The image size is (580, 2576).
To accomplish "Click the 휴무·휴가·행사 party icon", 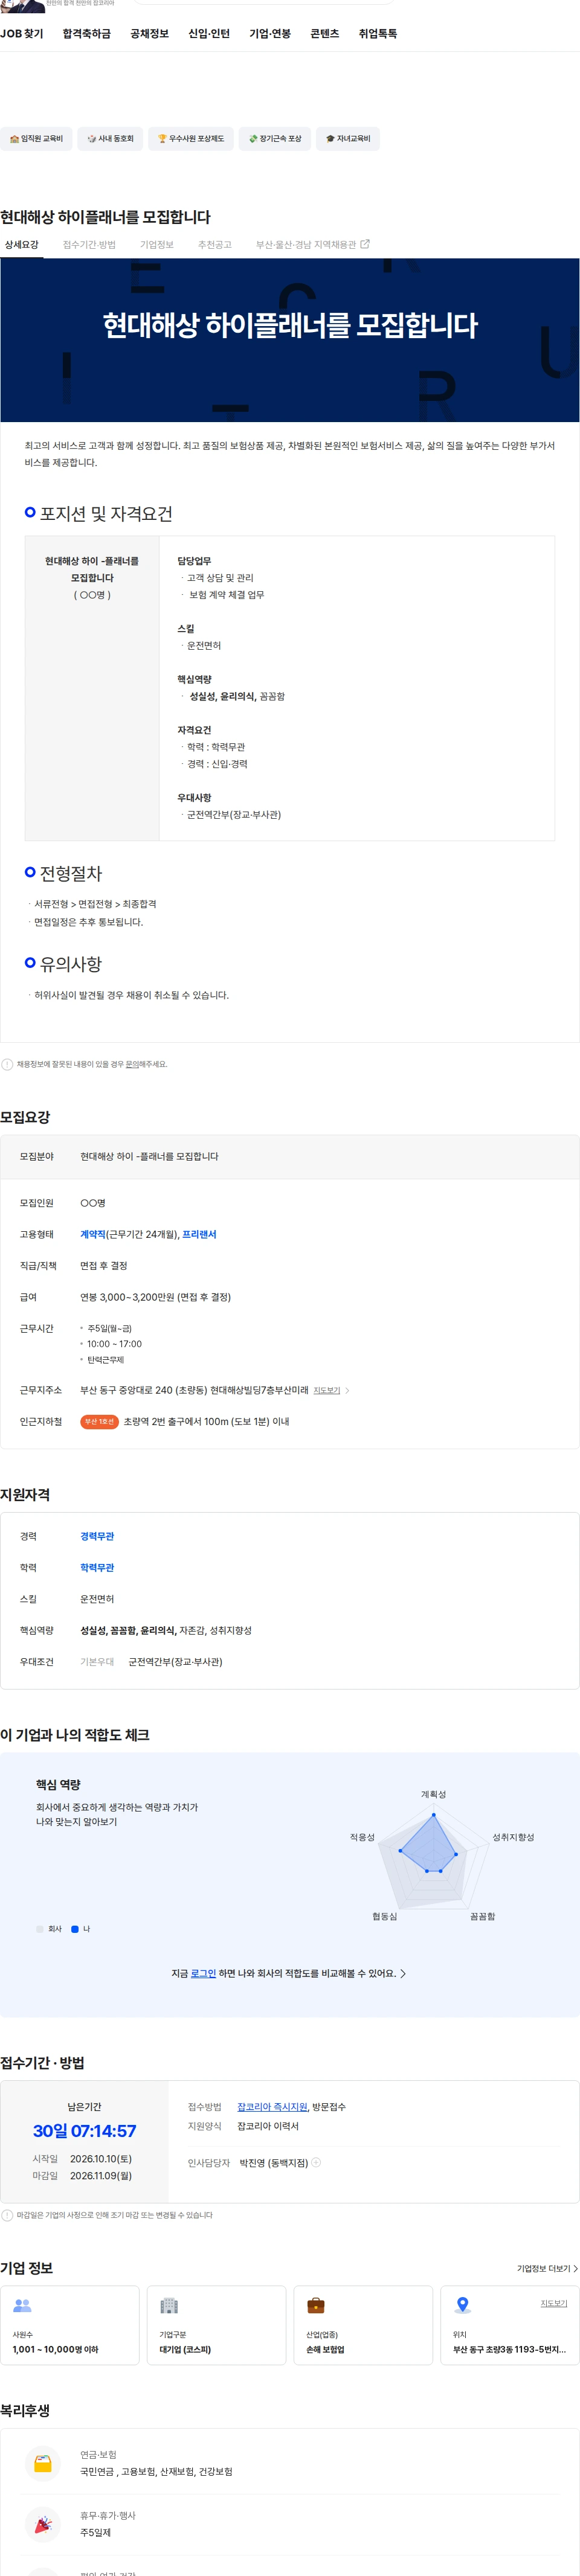I will tap(43, 2524).
